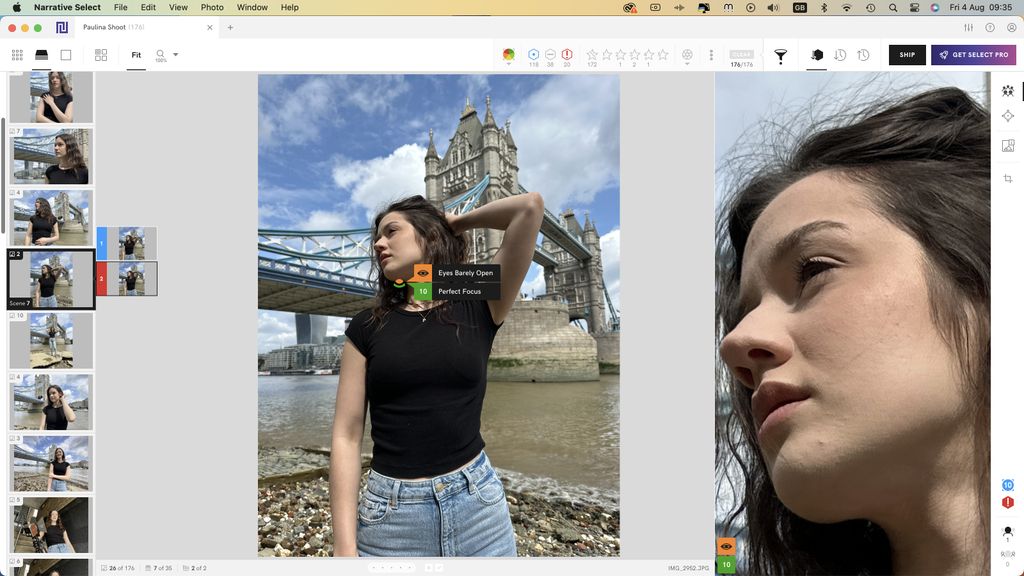Click the filter funnel icon in toolbar
Screen dimensions: 1024x576
[x=781, y=56]
